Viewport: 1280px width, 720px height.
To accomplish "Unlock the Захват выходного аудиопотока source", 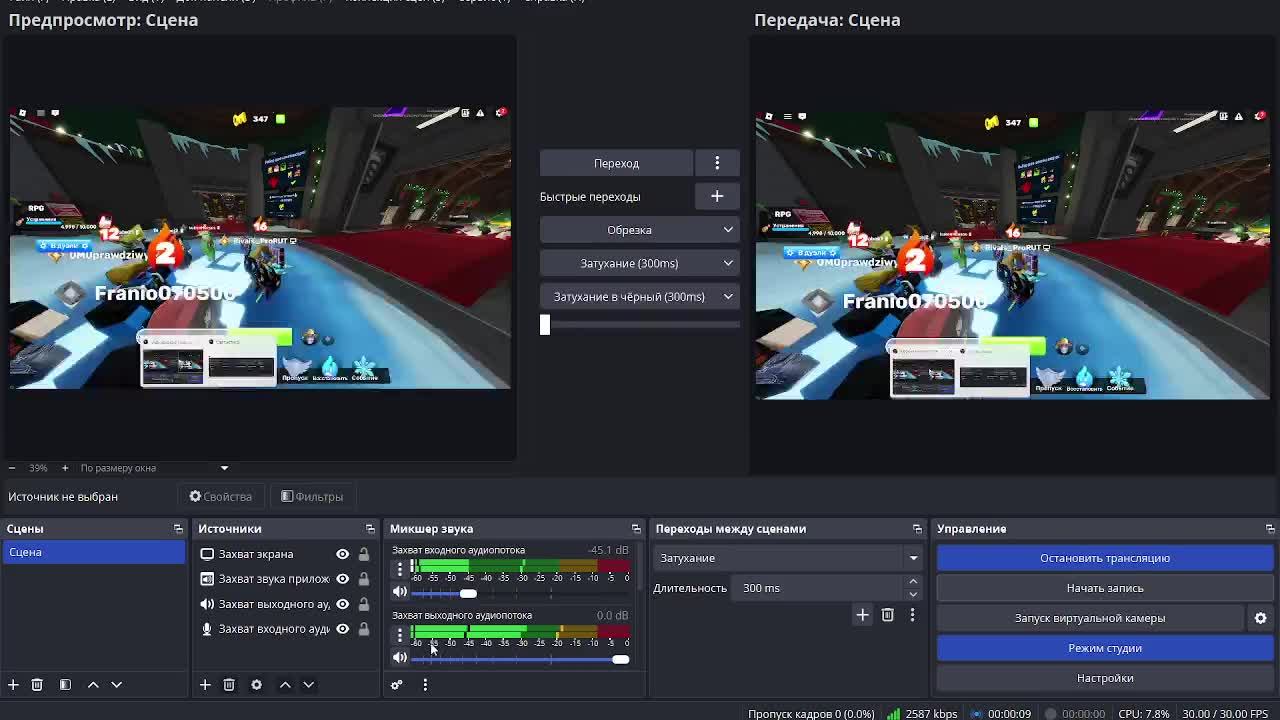I will tap(364, 604).
